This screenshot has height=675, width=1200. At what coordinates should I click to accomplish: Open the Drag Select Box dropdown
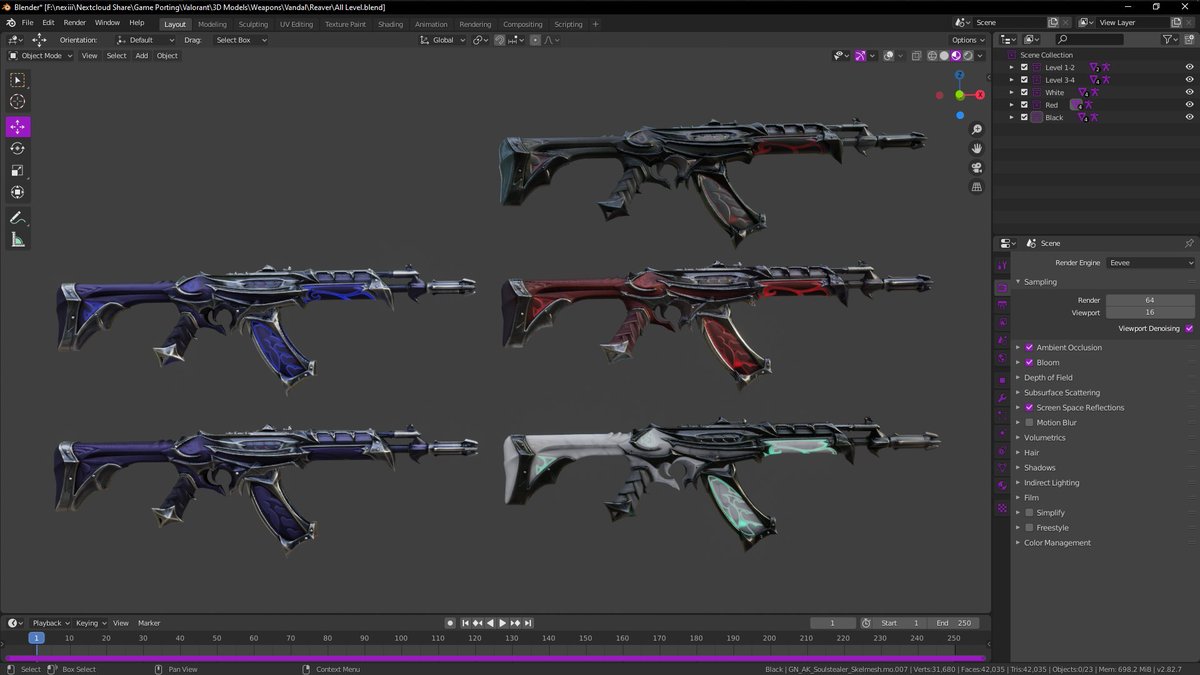(240, 40)
